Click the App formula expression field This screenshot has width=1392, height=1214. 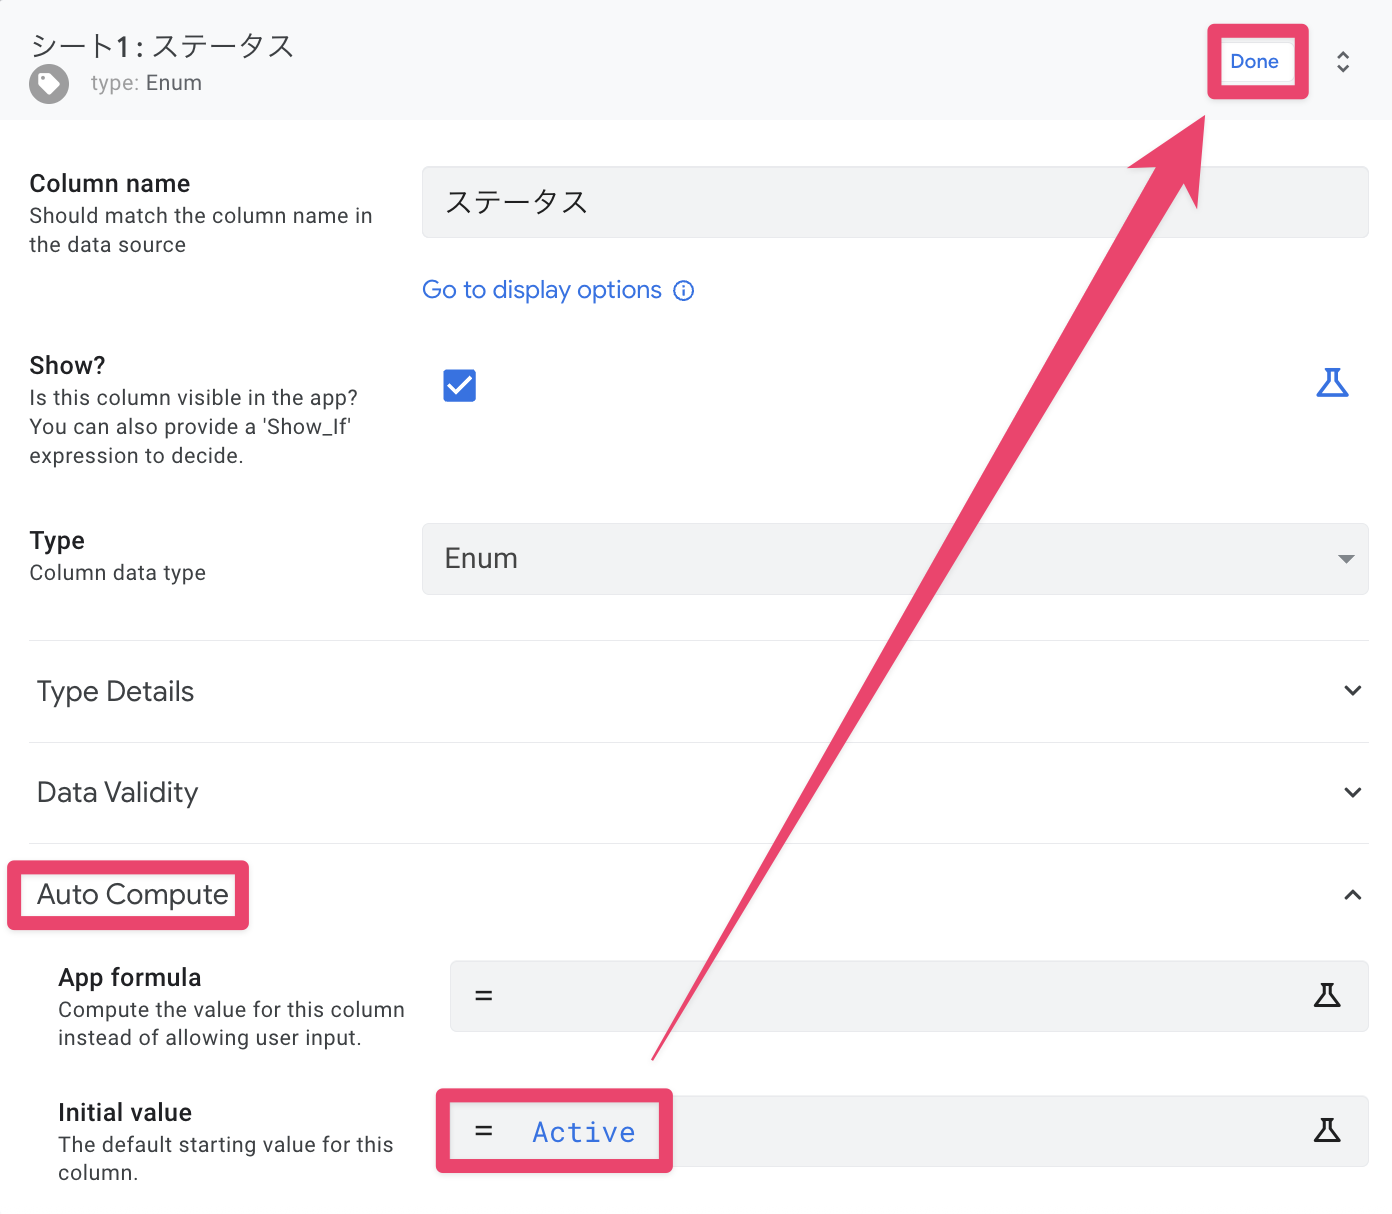(880, 996)
